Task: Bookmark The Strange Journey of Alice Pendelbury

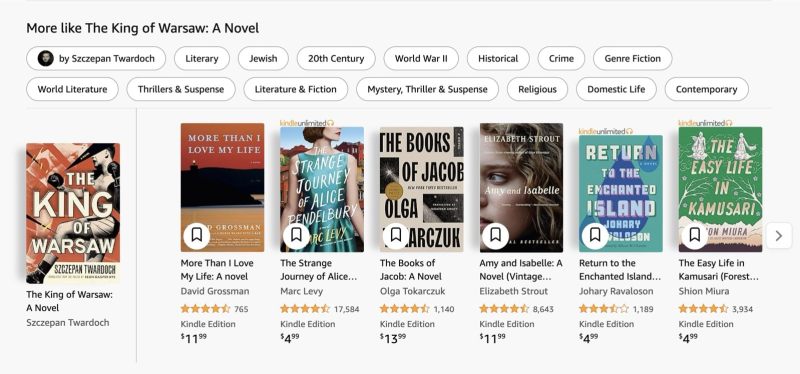Action: coord(296,235)
